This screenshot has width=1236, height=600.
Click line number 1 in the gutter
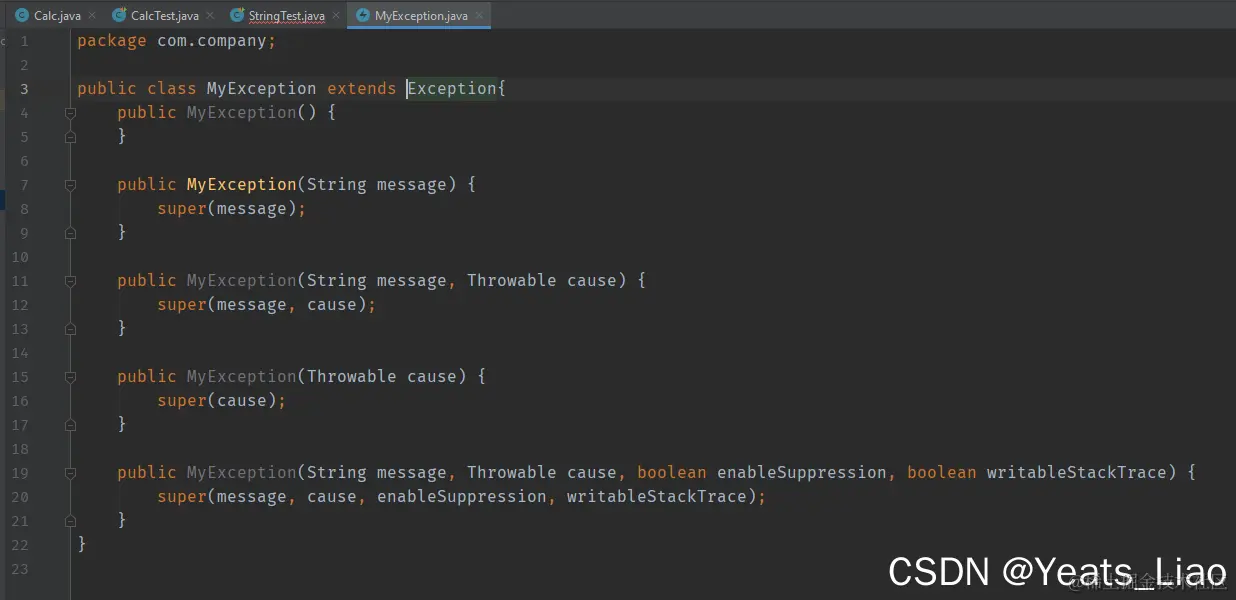click(24, 41)
